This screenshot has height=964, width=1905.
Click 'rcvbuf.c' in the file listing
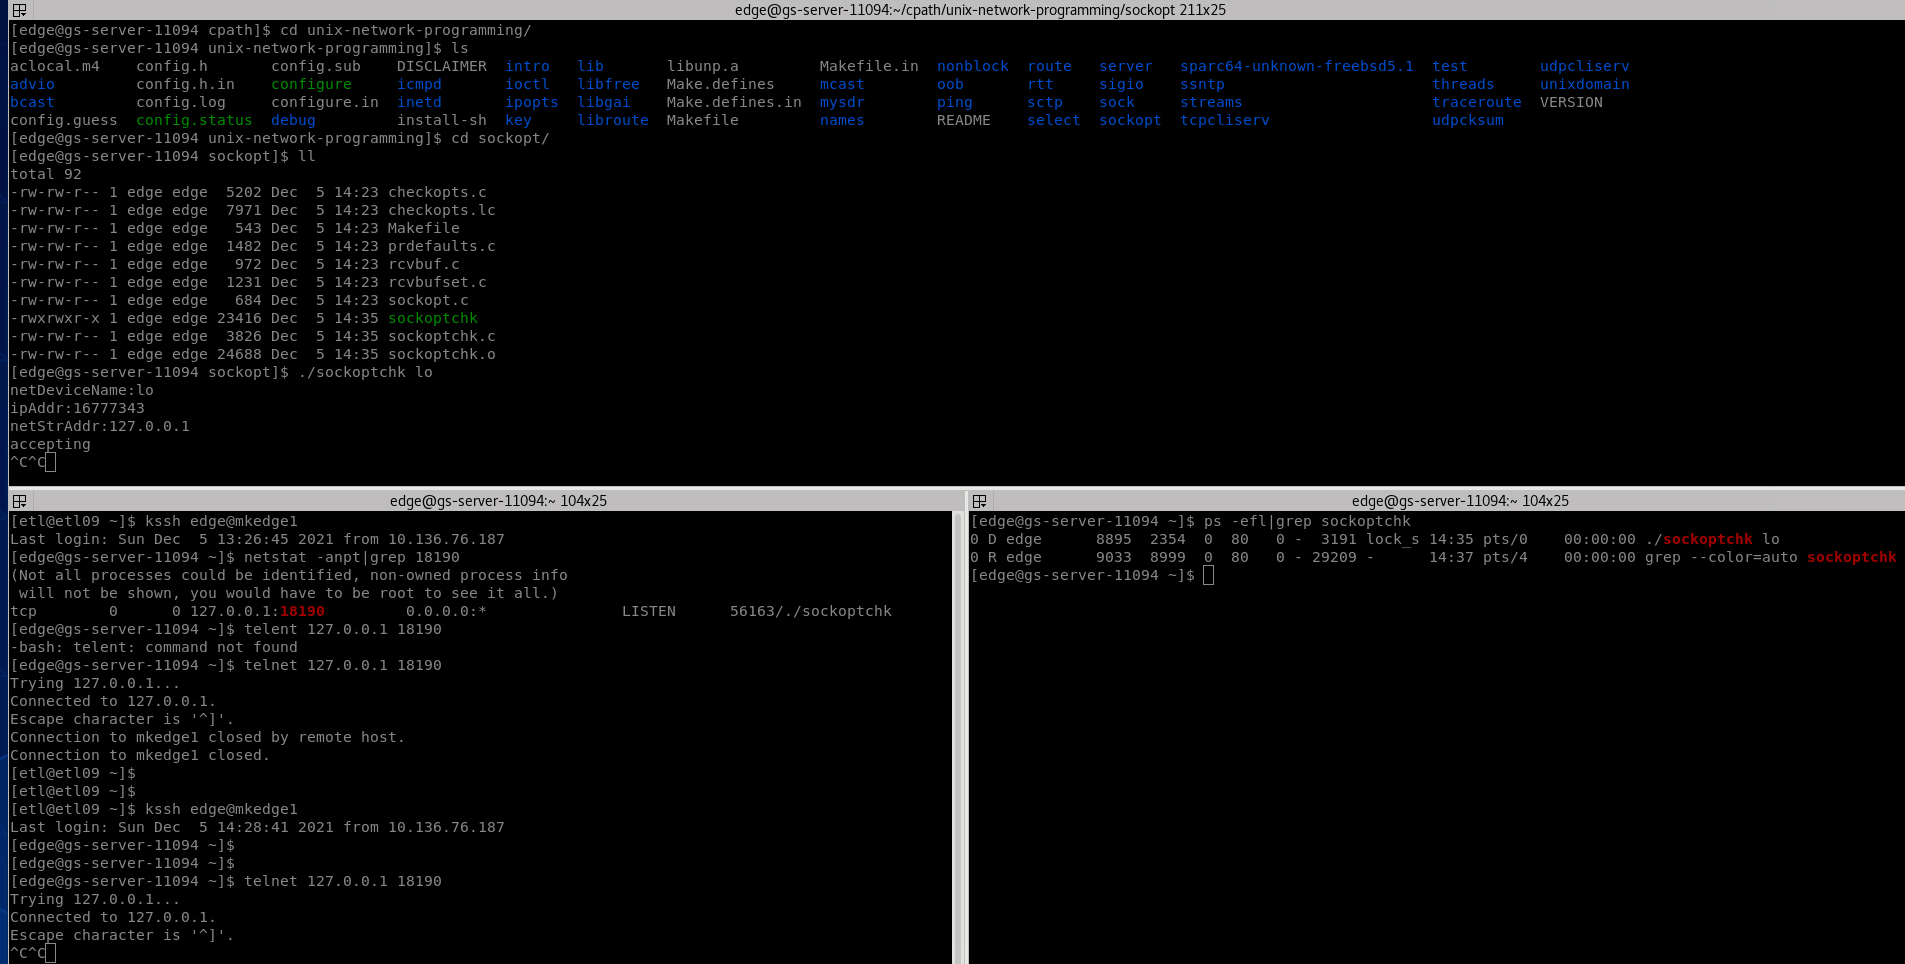click(x=424, y=264)
